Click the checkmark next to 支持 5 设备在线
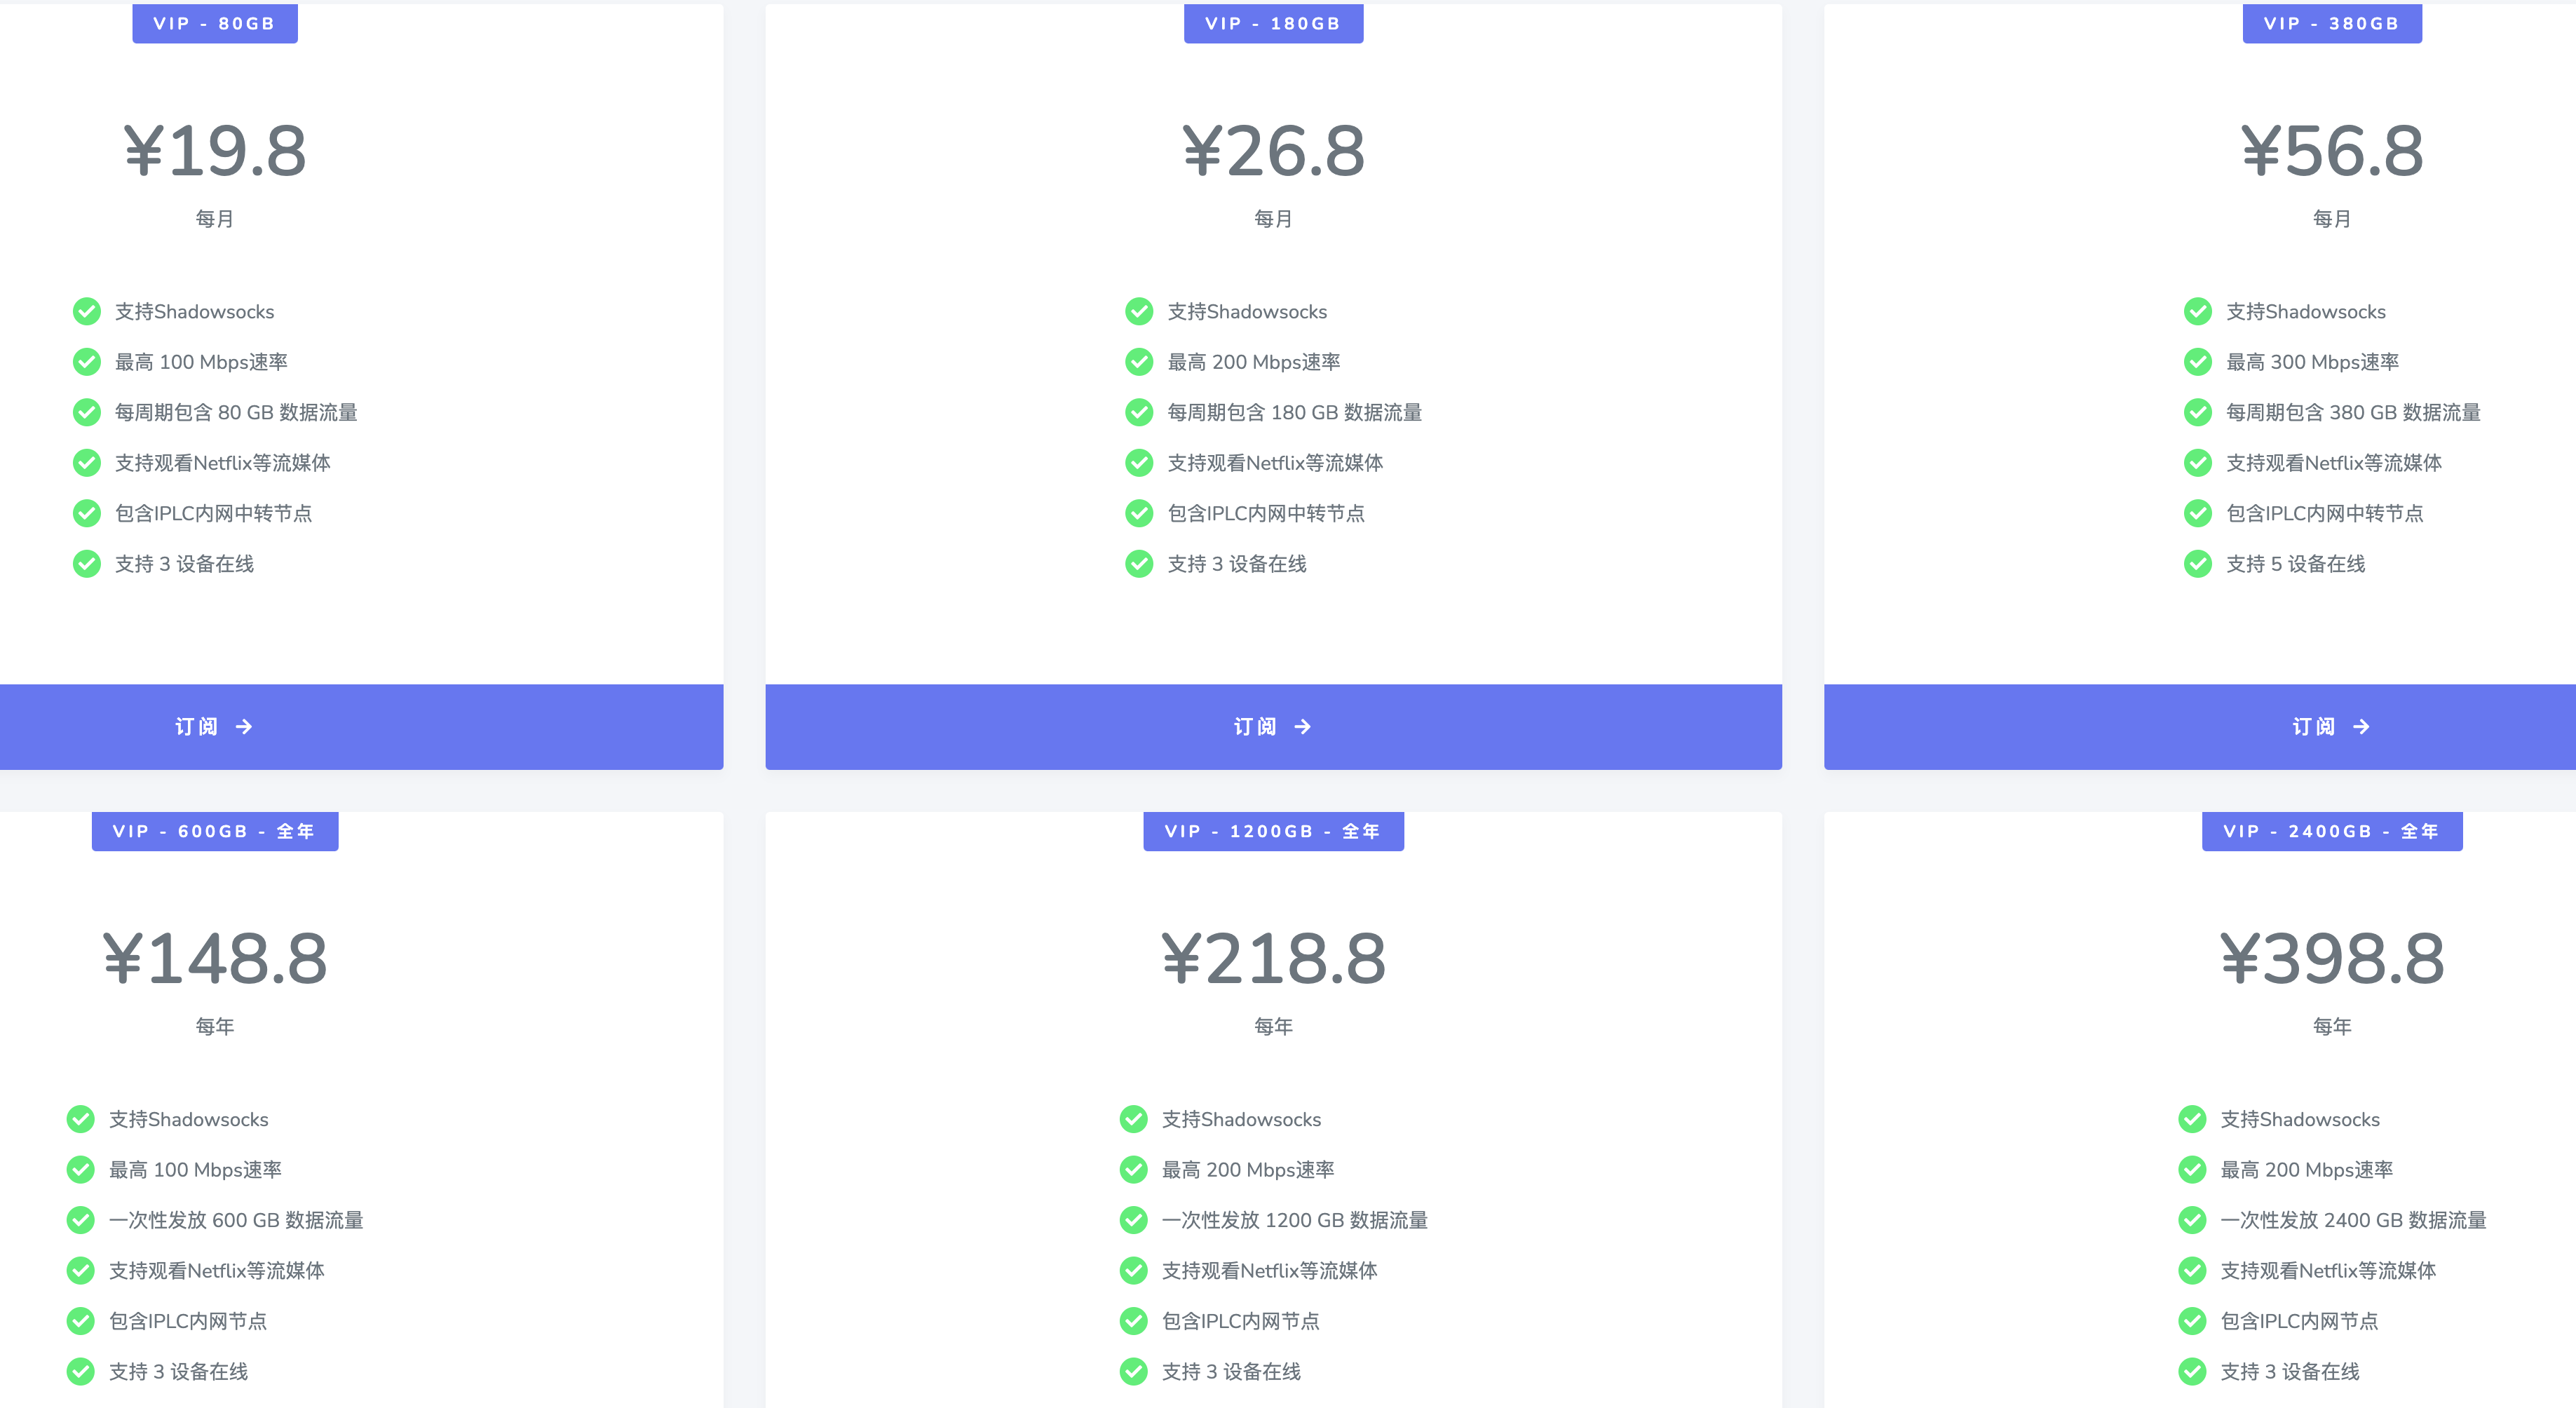Viewport: 2576px width, 1408px height. (2197, 564)
